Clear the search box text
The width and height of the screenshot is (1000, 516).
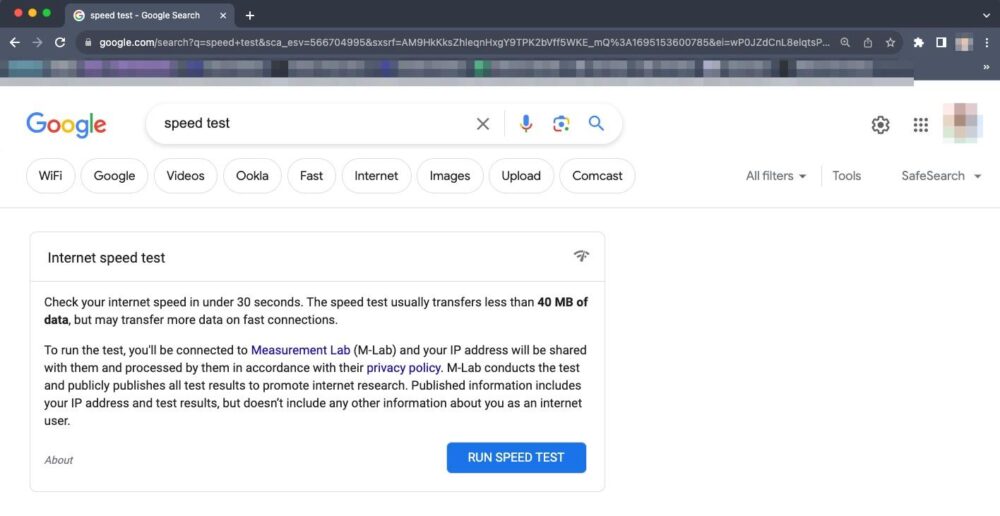click(x=483, y=124)
